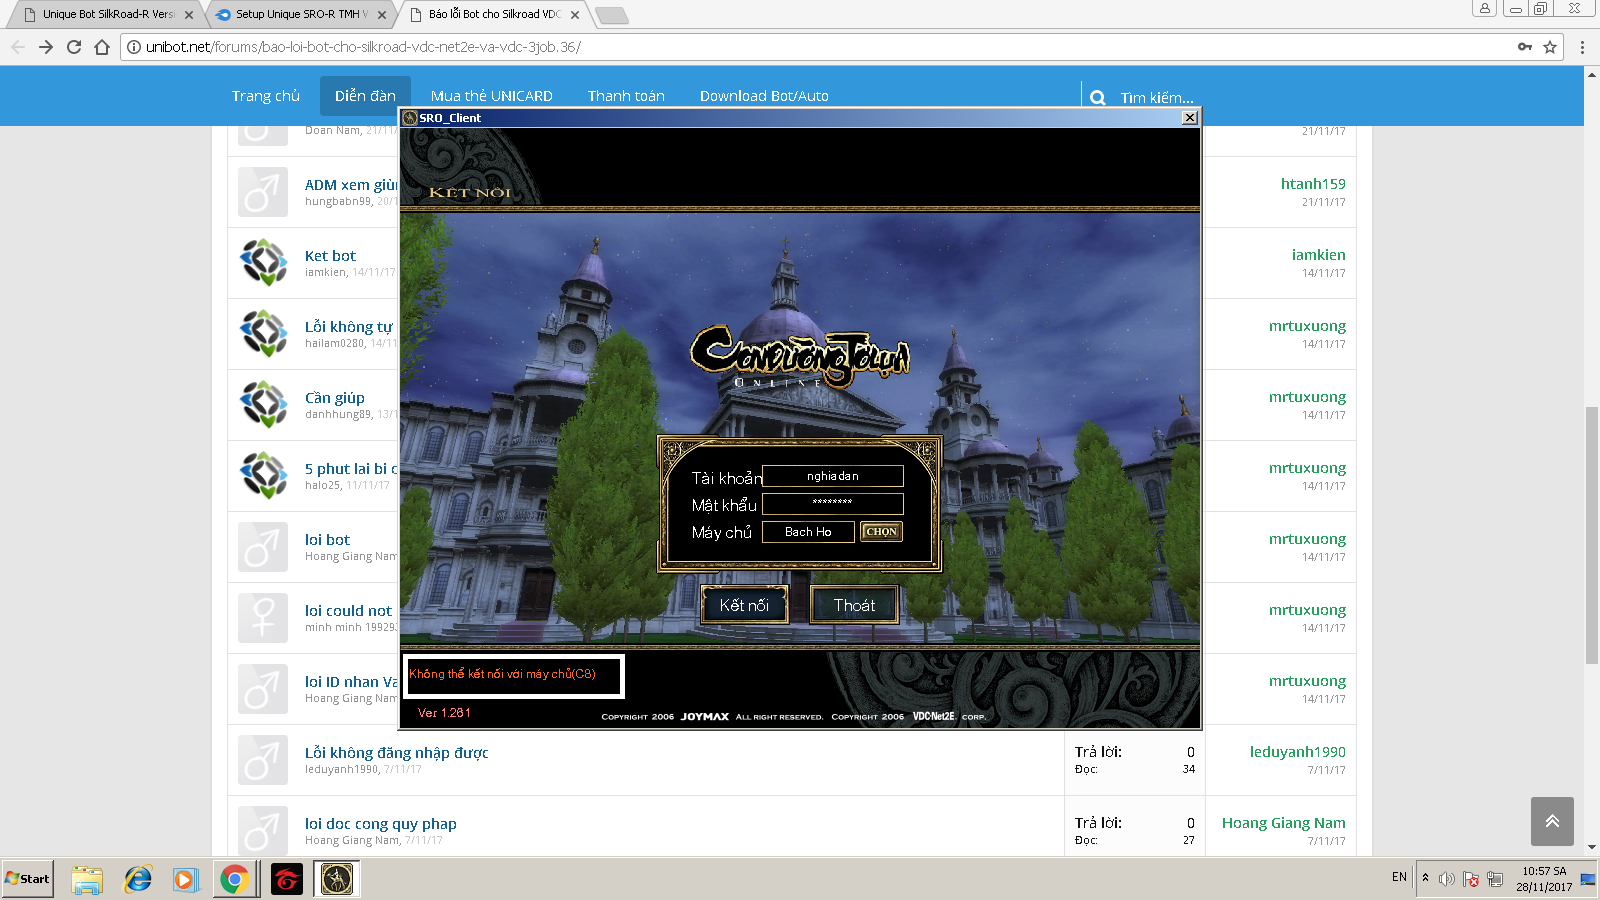The image size is (1600, 900).
Task: Open the saved password key icon
Action: 1525,47
